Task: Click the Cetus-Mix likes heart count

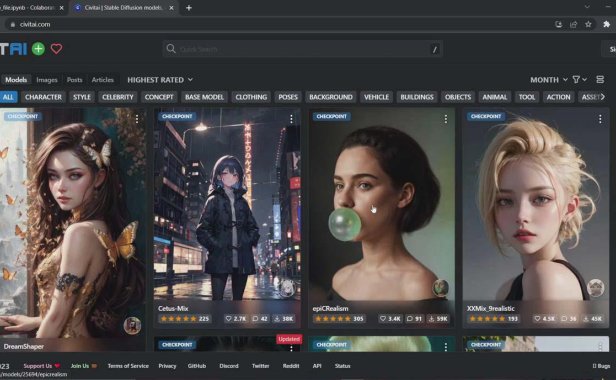Action: coord(236,319)
